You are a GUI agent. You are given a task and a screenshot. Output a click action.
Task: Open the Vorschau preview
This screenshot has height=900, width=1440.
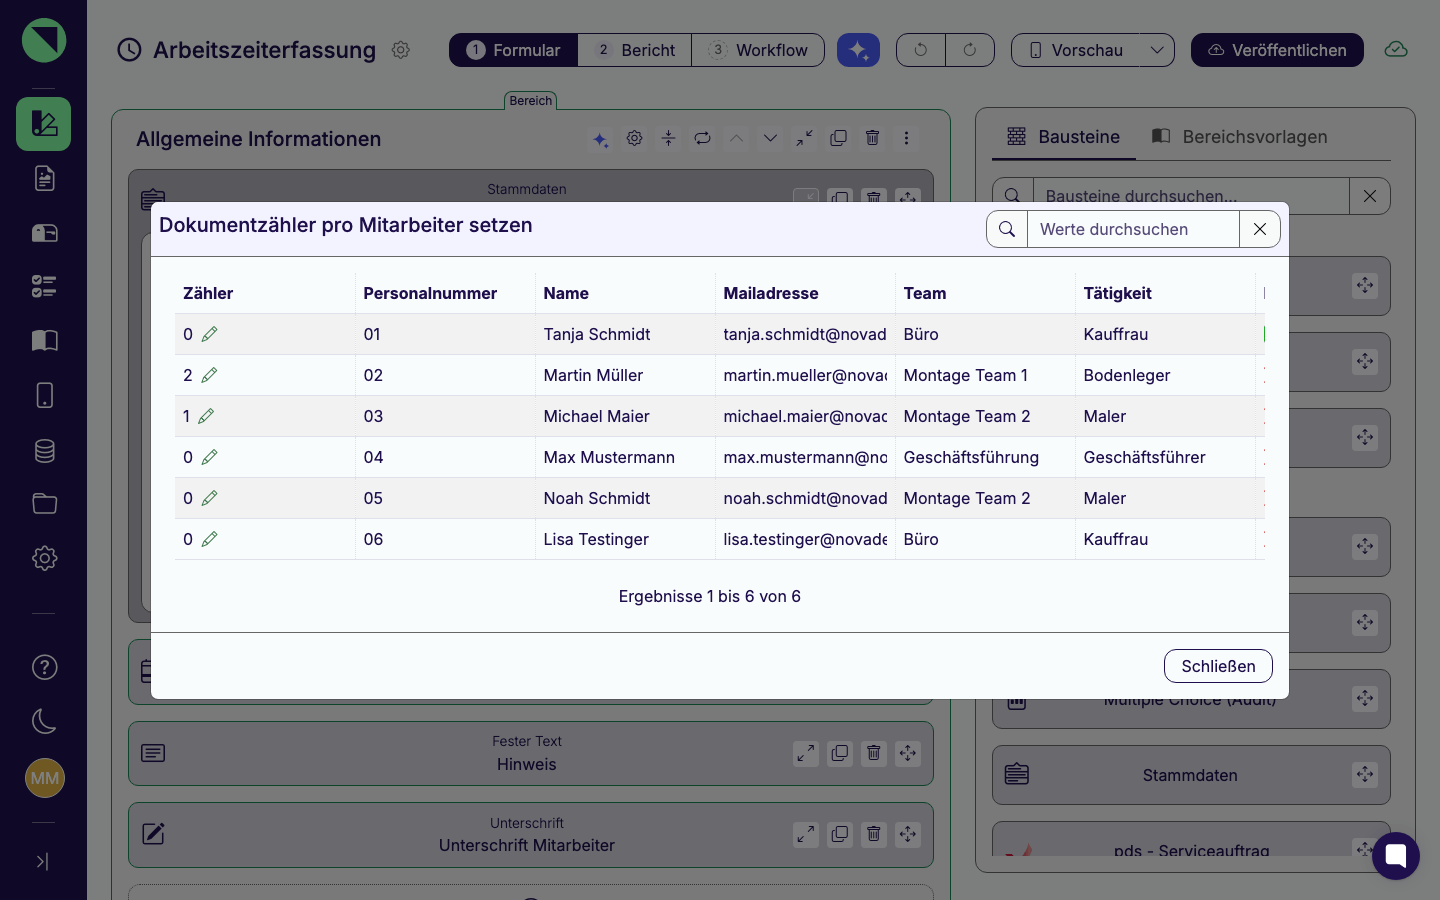click(x=1075, y=50)
